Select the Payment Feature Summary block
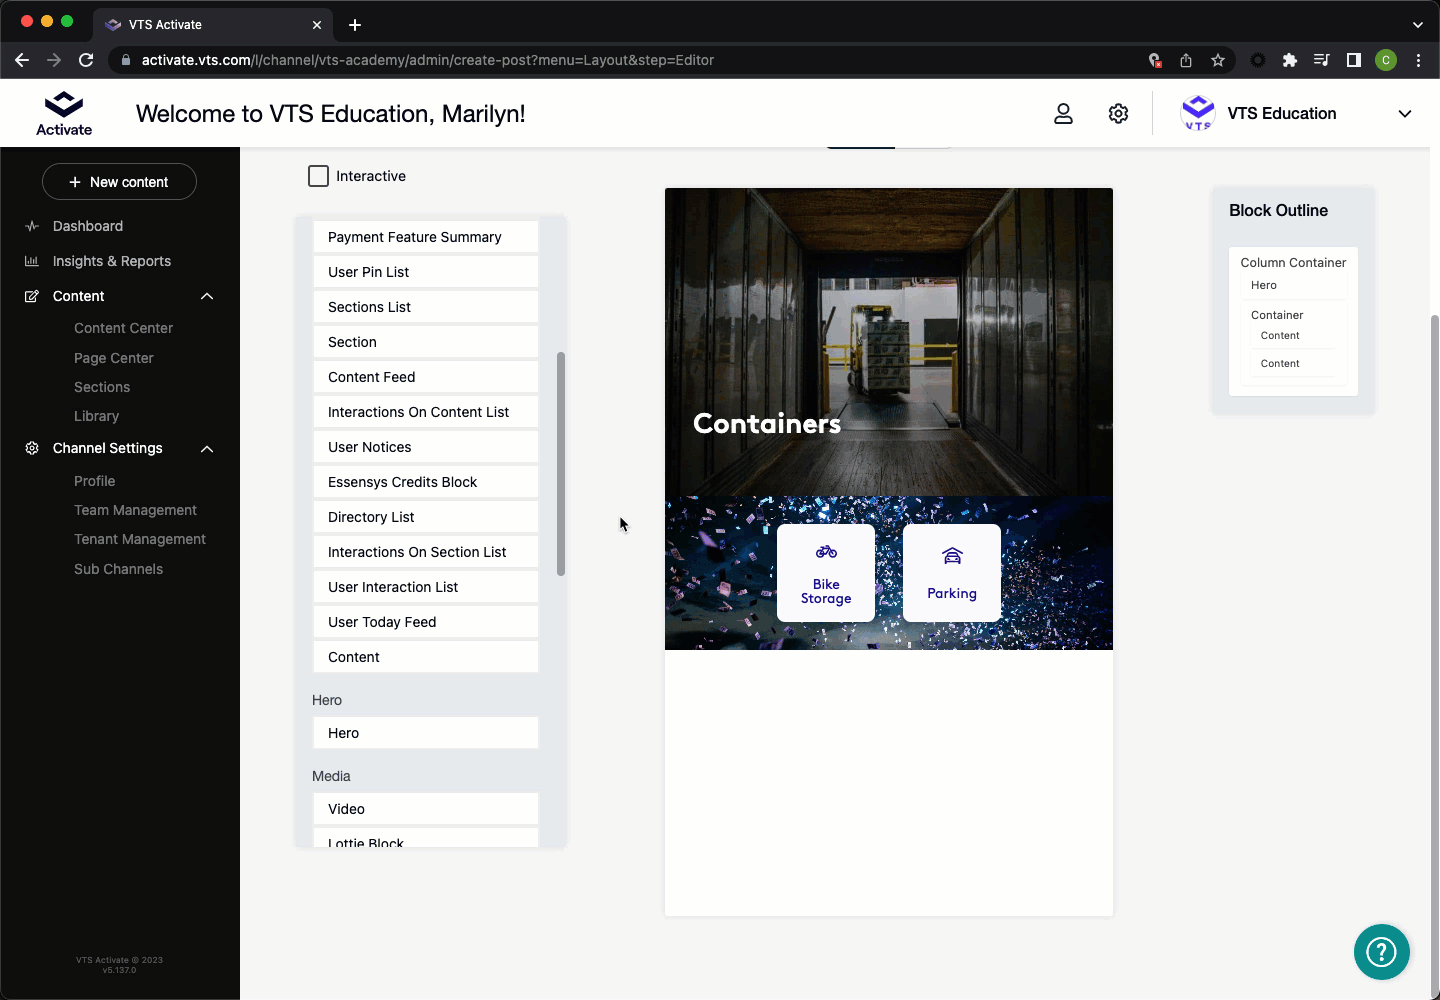 (x=426, y=237)
